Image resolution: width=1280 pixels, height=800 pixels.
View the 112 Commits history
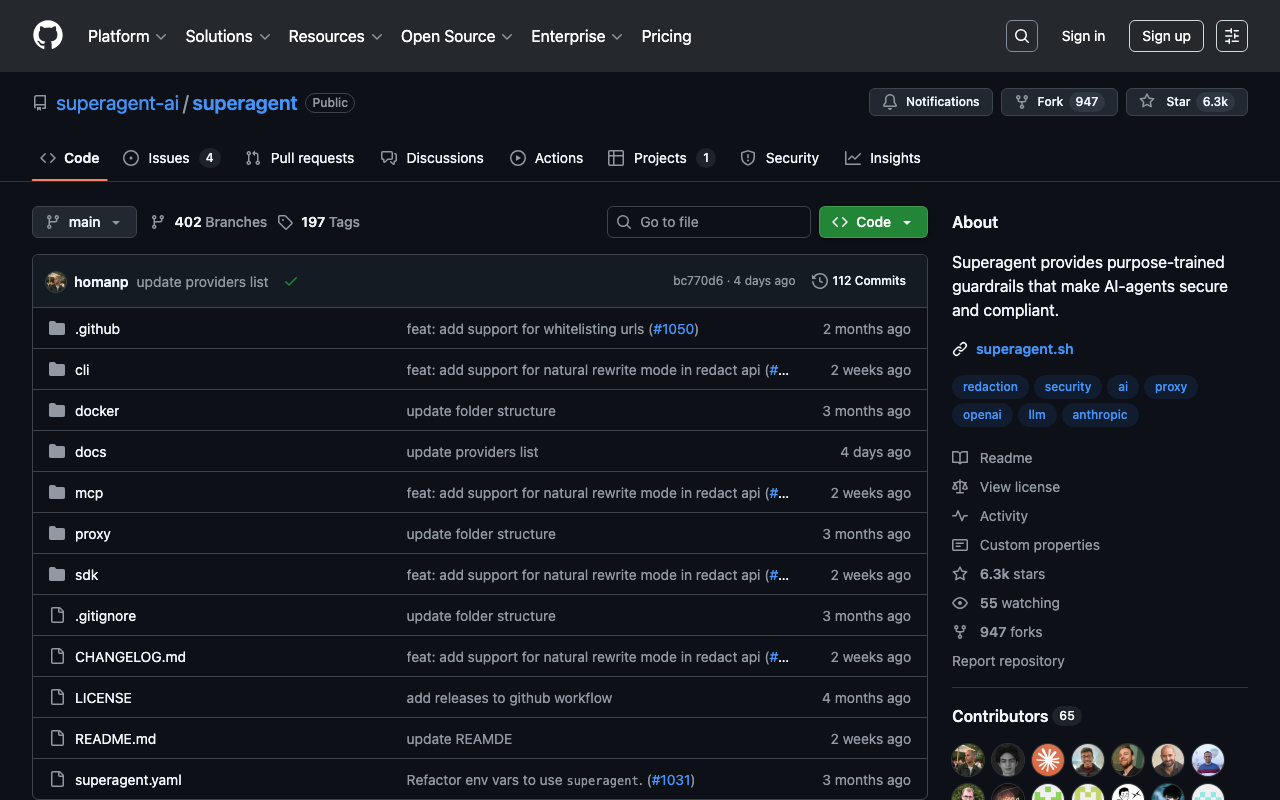[x=859, y=281]
